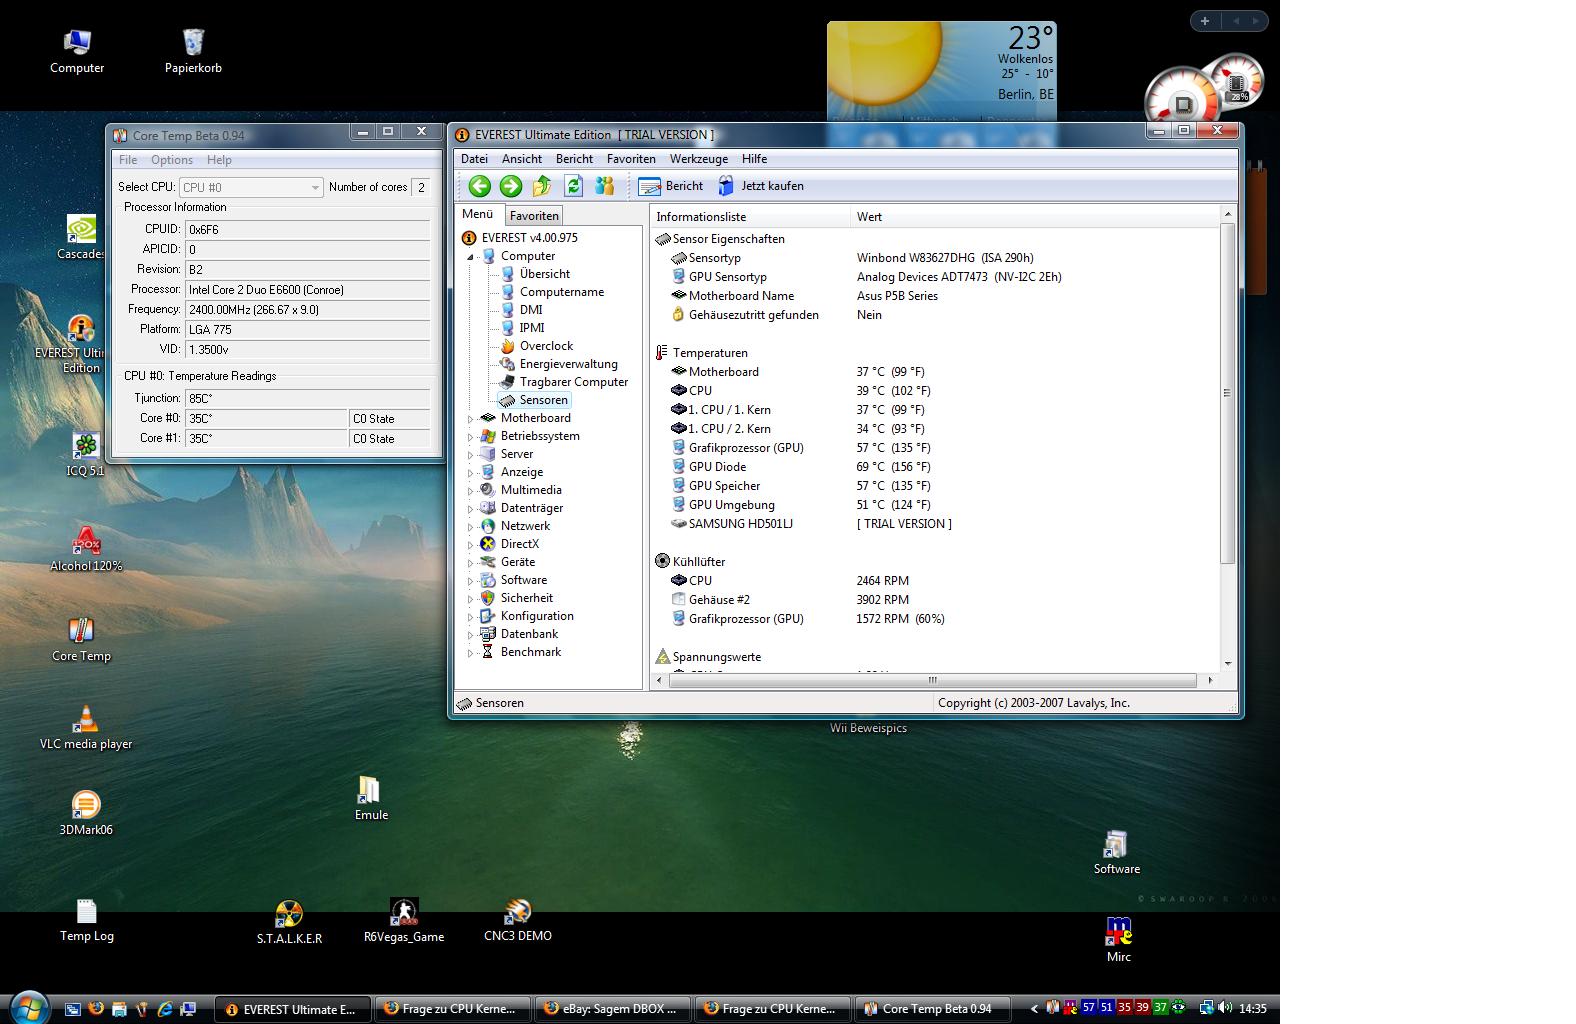Click the volume speaker tray icon

click(1225, 1008)
